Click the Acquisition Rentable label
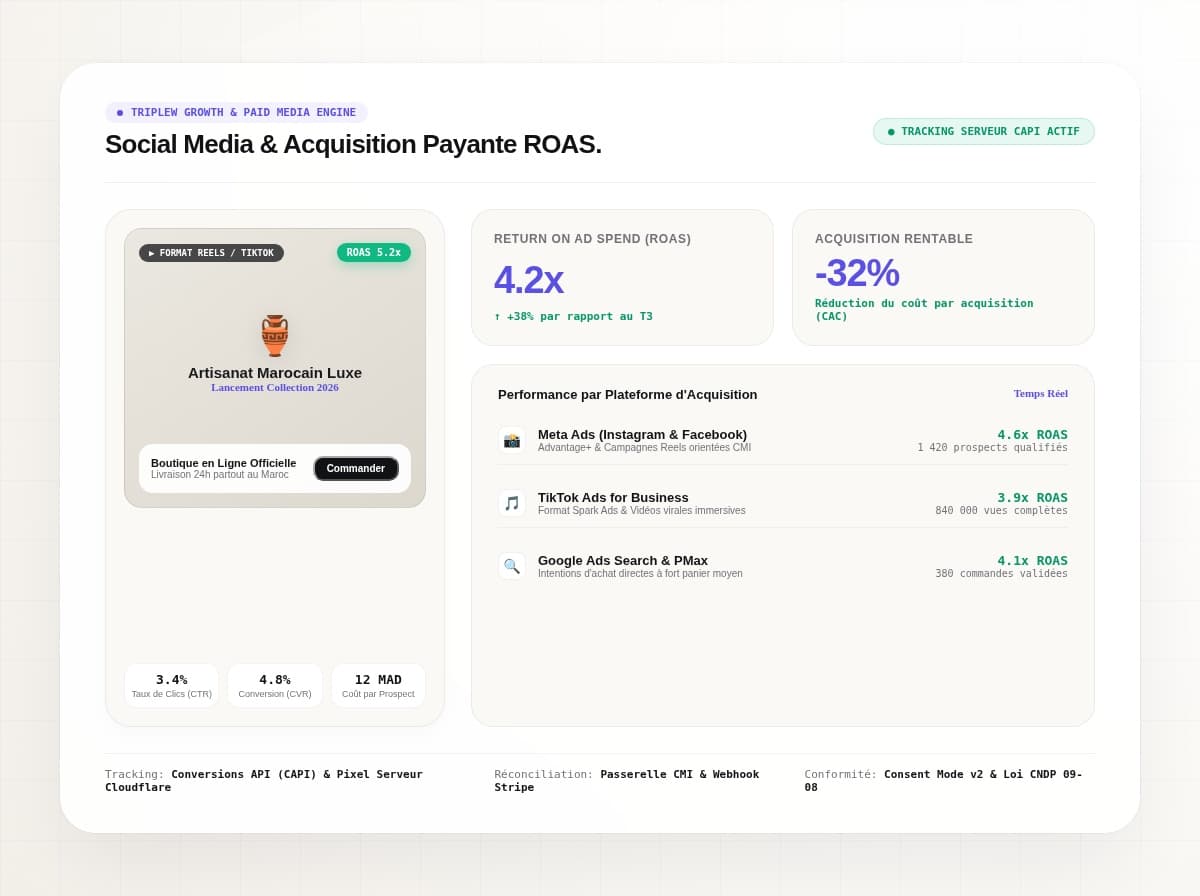Image resolution: width=1200 pixels, height=896 pixels. pyautogui.click(x=894, y=239)
